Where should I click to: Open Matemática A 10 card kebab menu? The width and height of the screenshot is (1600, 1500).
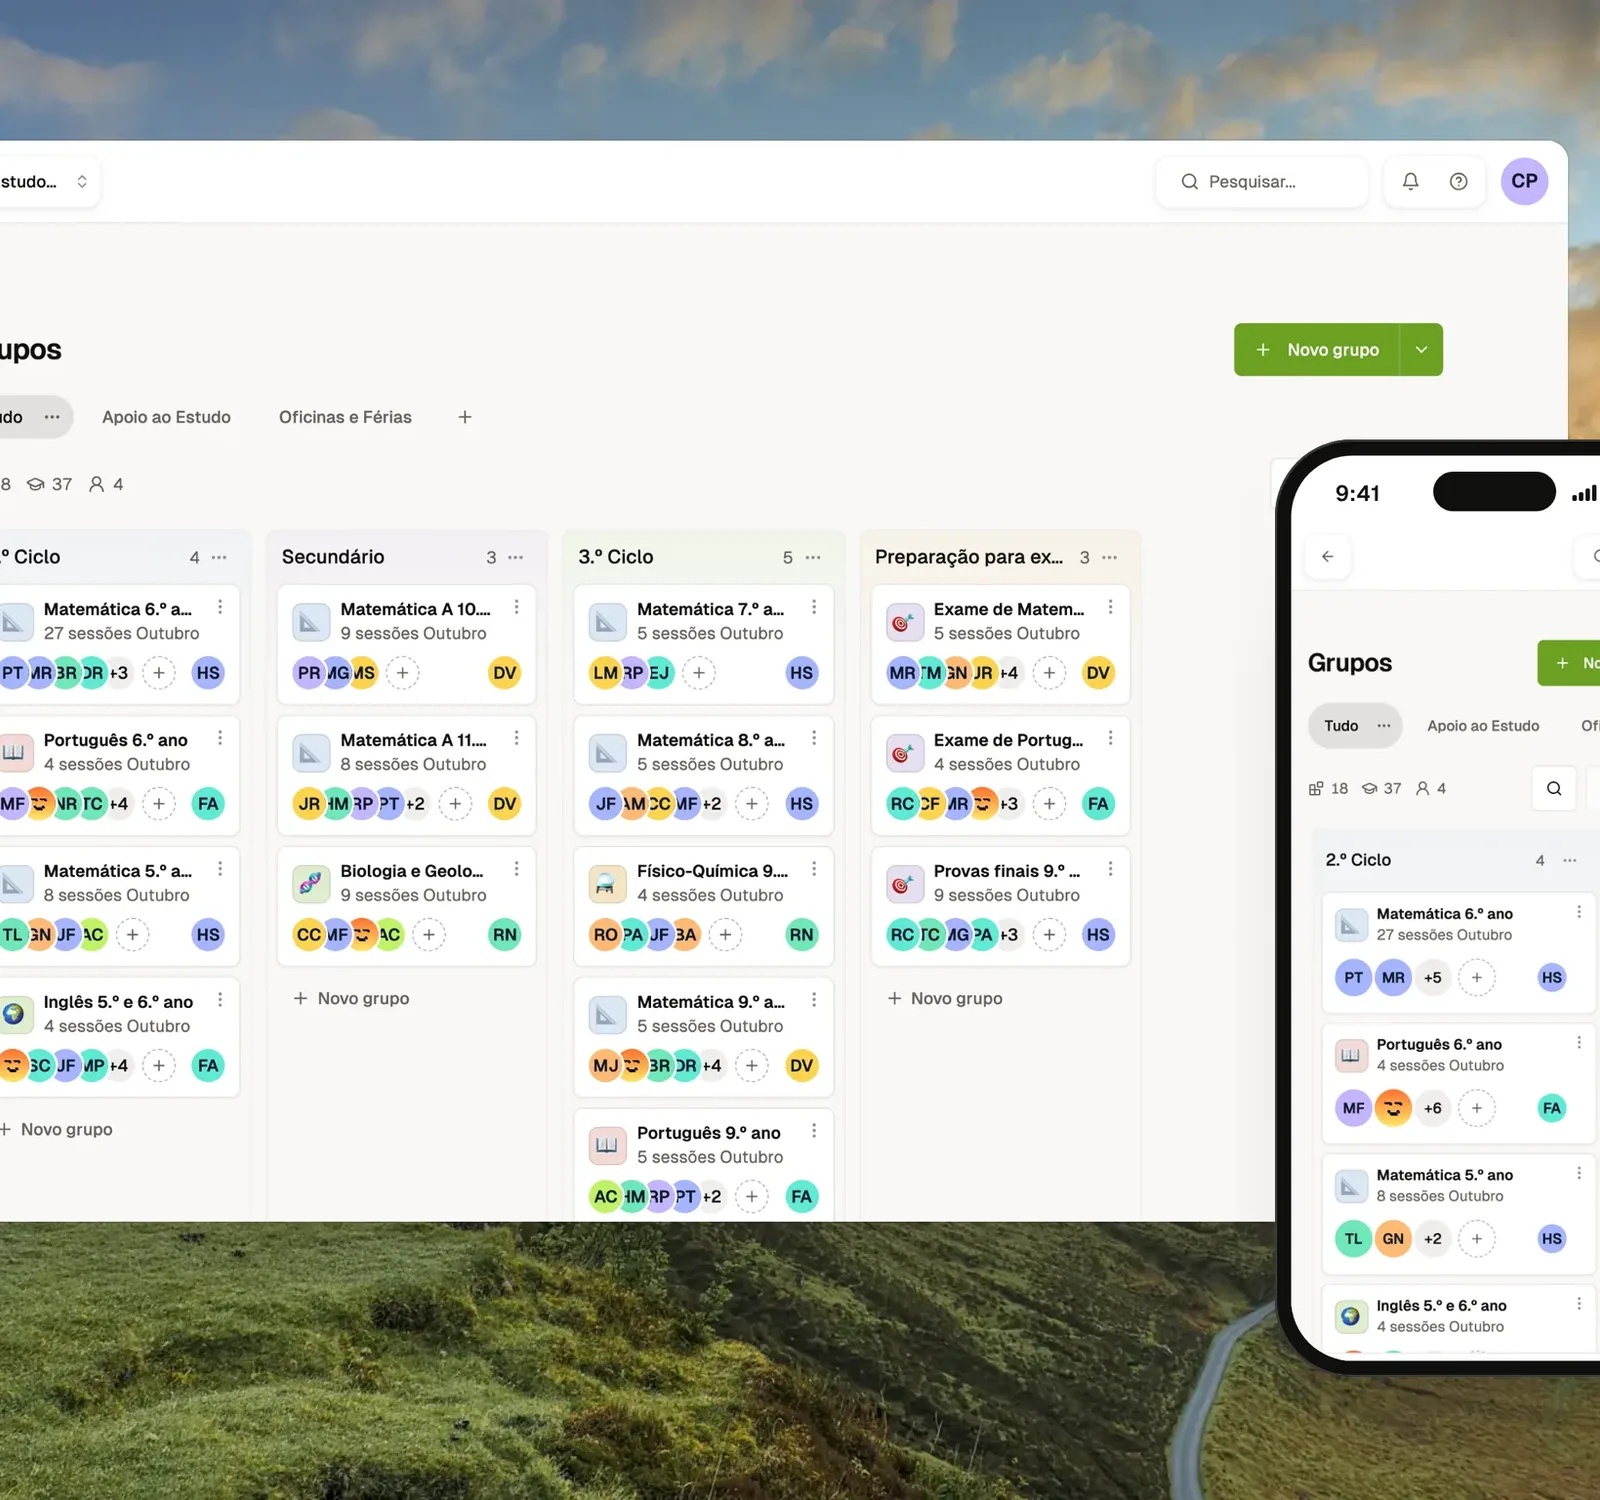coord(516,607)
